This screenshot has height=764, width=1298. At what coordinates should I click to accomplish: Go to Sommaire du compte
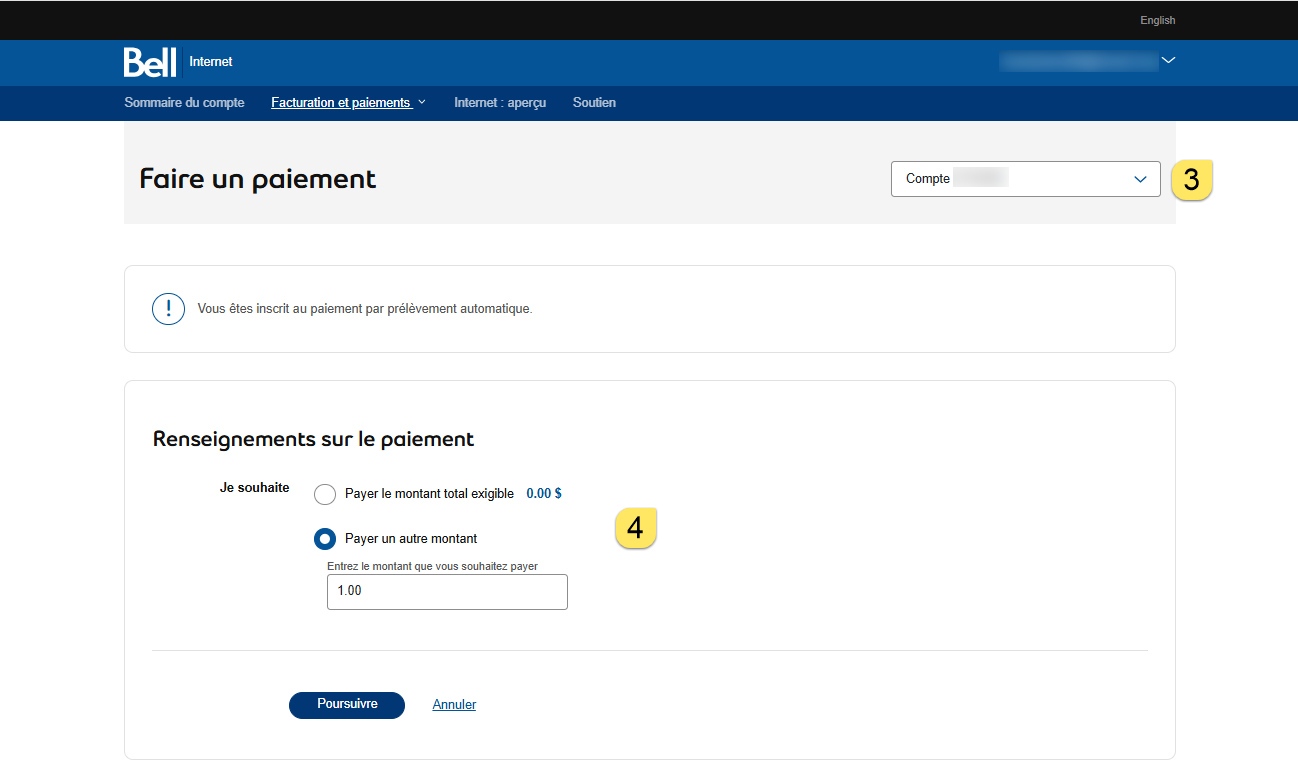[184, 103]
